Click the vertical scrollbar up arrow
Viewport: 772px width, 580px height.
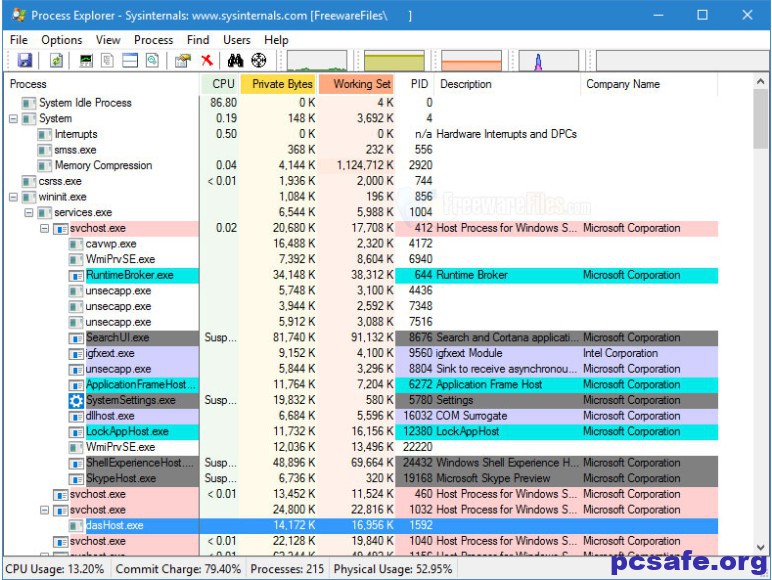click(760, 82)
